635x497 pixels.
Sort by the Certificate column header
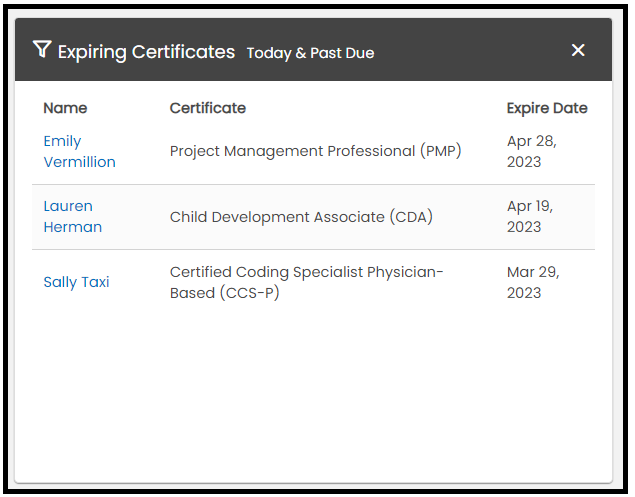tap(207, 108)
